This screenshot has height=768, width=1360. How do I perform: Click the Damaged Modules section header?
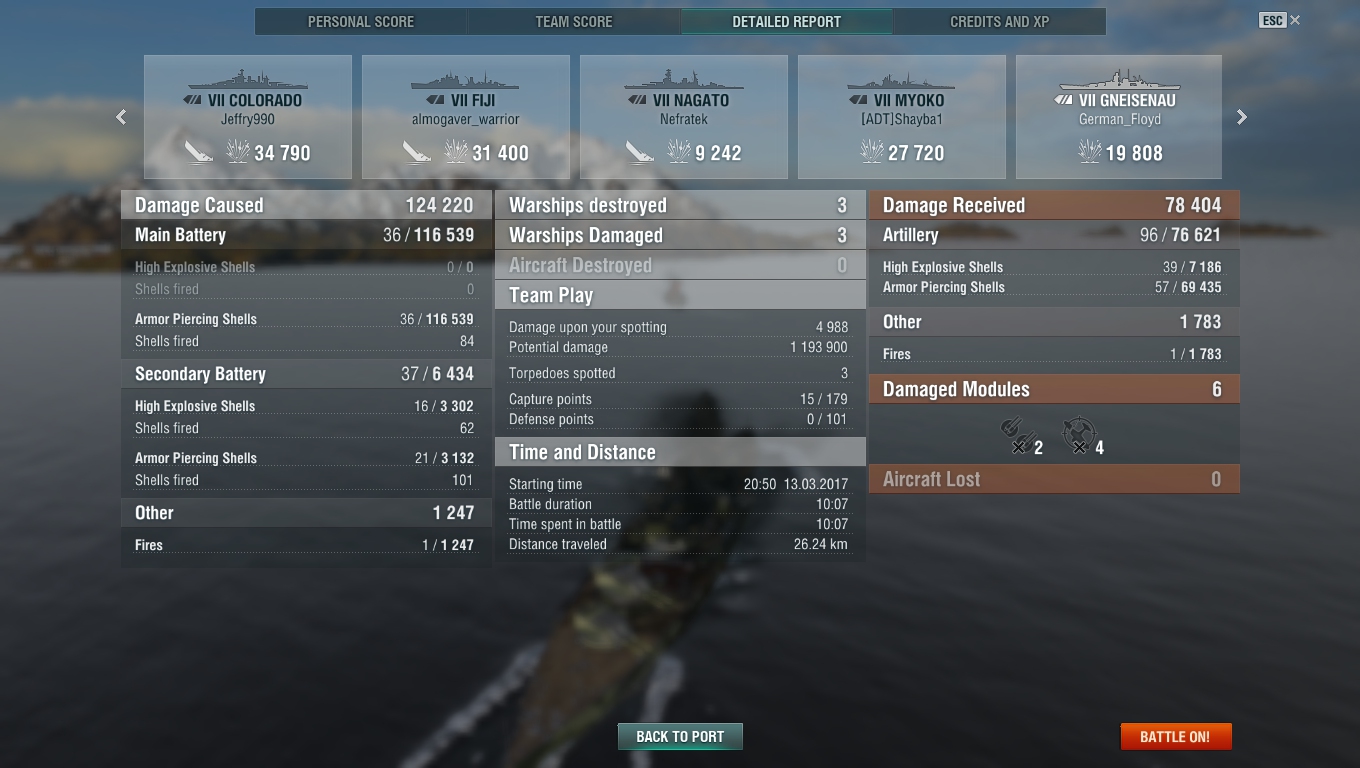click(1054, 389)
